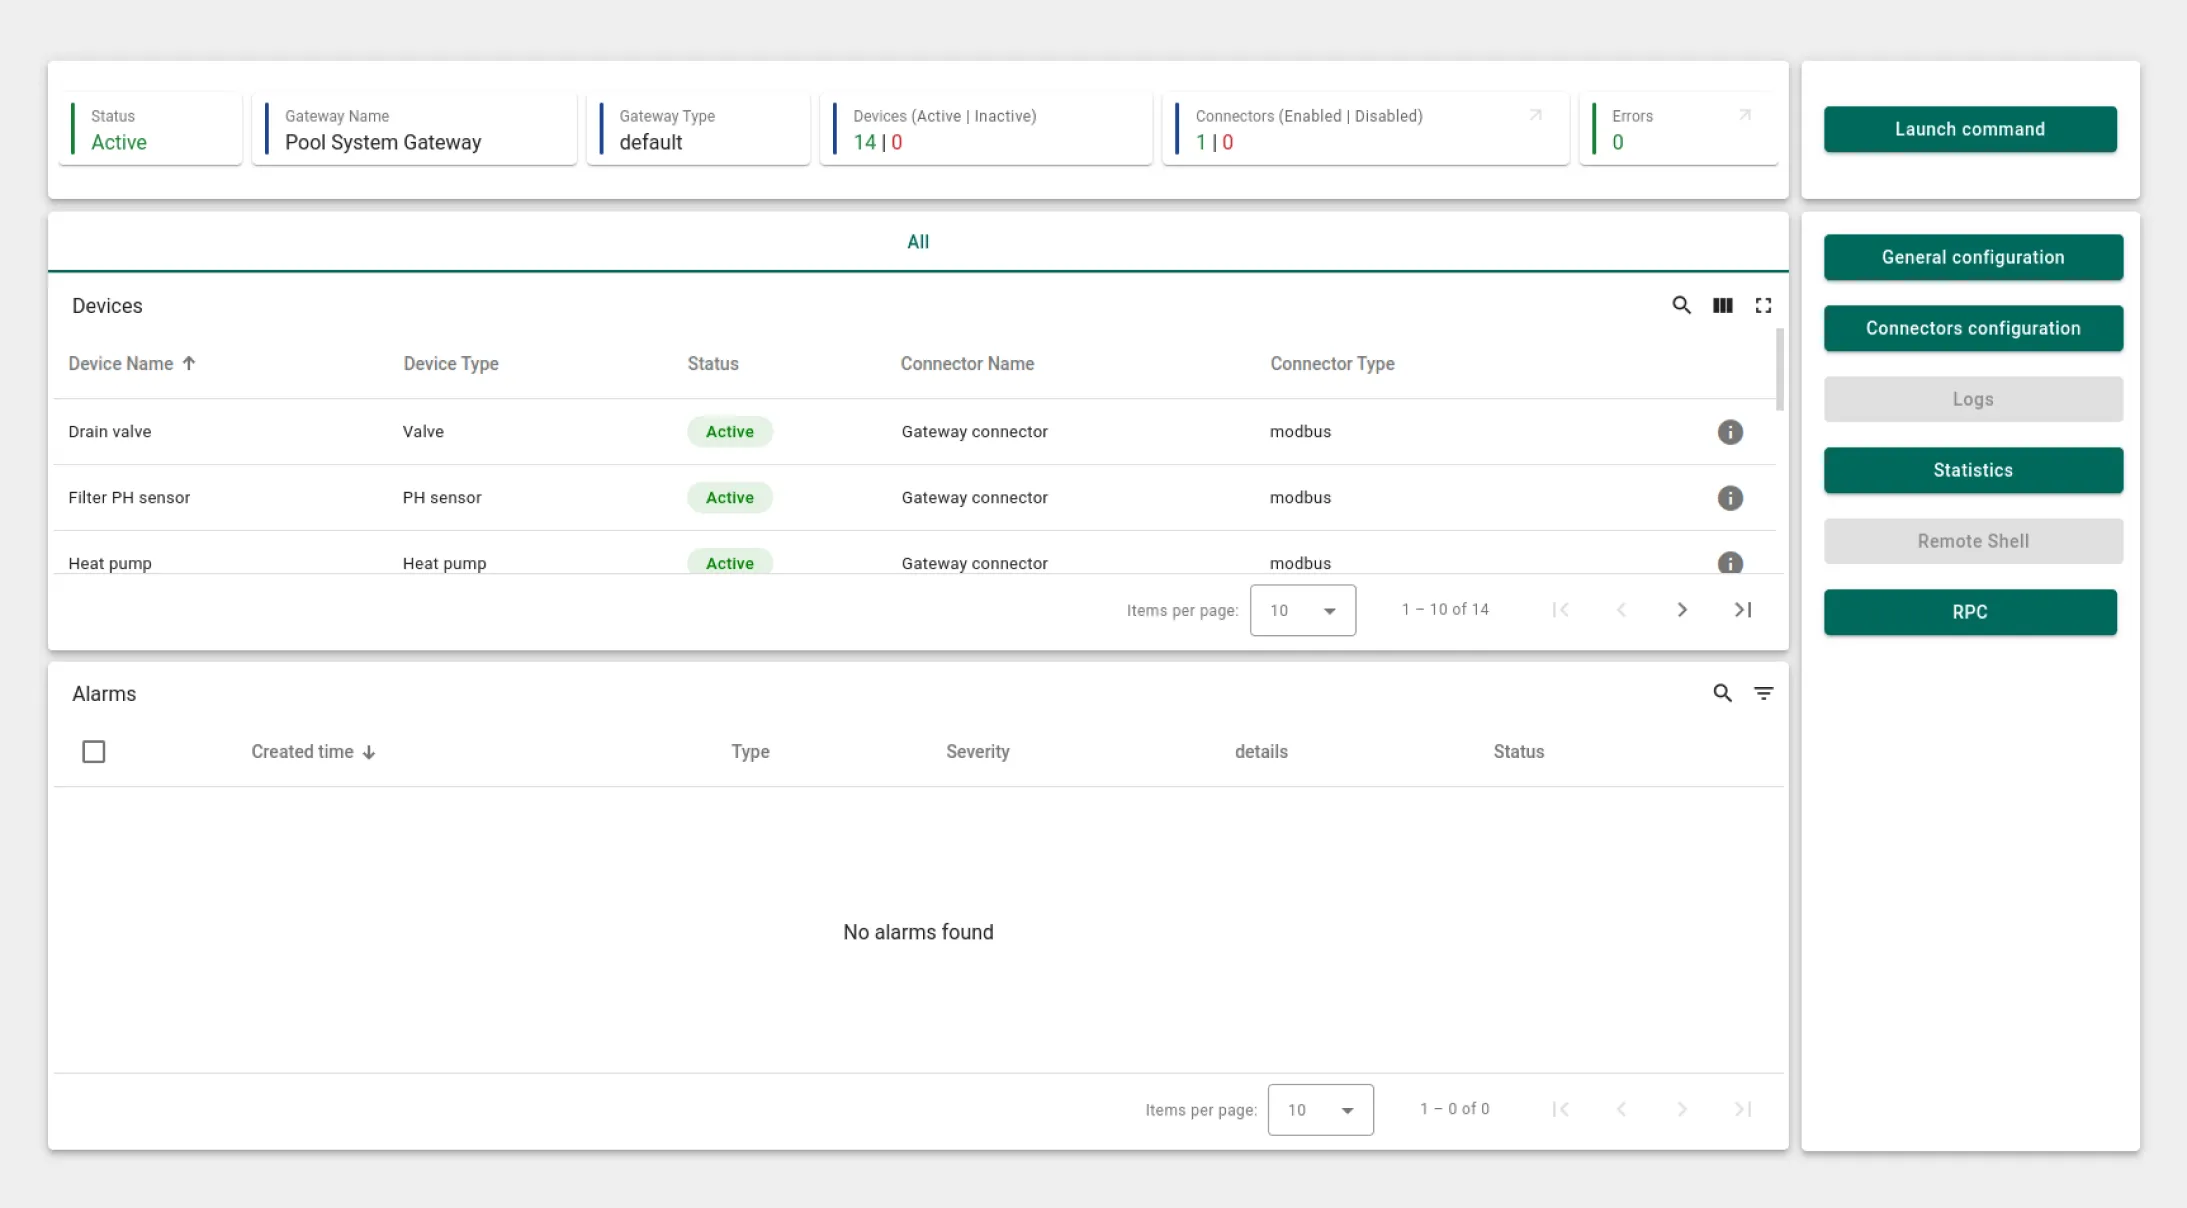Image resolution: width=2187 pixels, height=1208 pixels.
Task: Sort Alarms by Created time column
Action: [x=302, y=752]
